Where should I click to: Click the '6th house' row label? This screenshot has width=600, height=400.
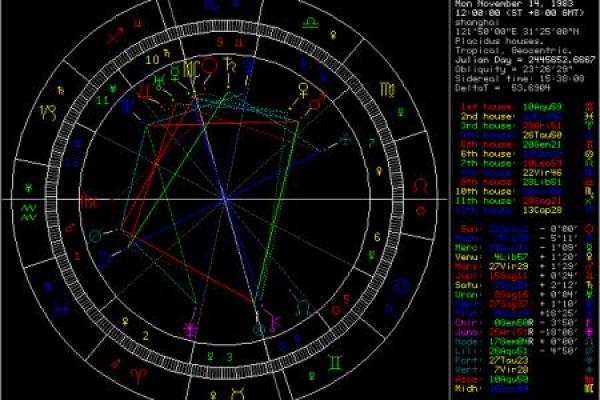(486, 154)
